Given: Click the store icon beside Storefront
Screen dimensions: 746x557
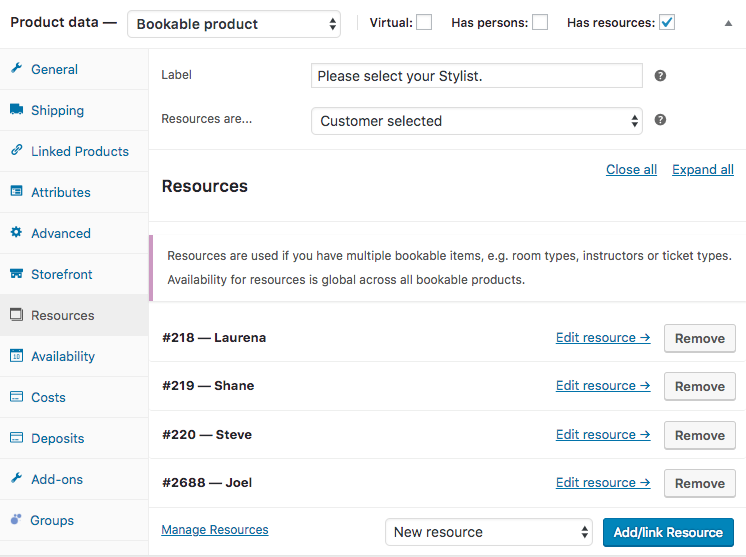Looking at the screenshot, I should (16, 274).
